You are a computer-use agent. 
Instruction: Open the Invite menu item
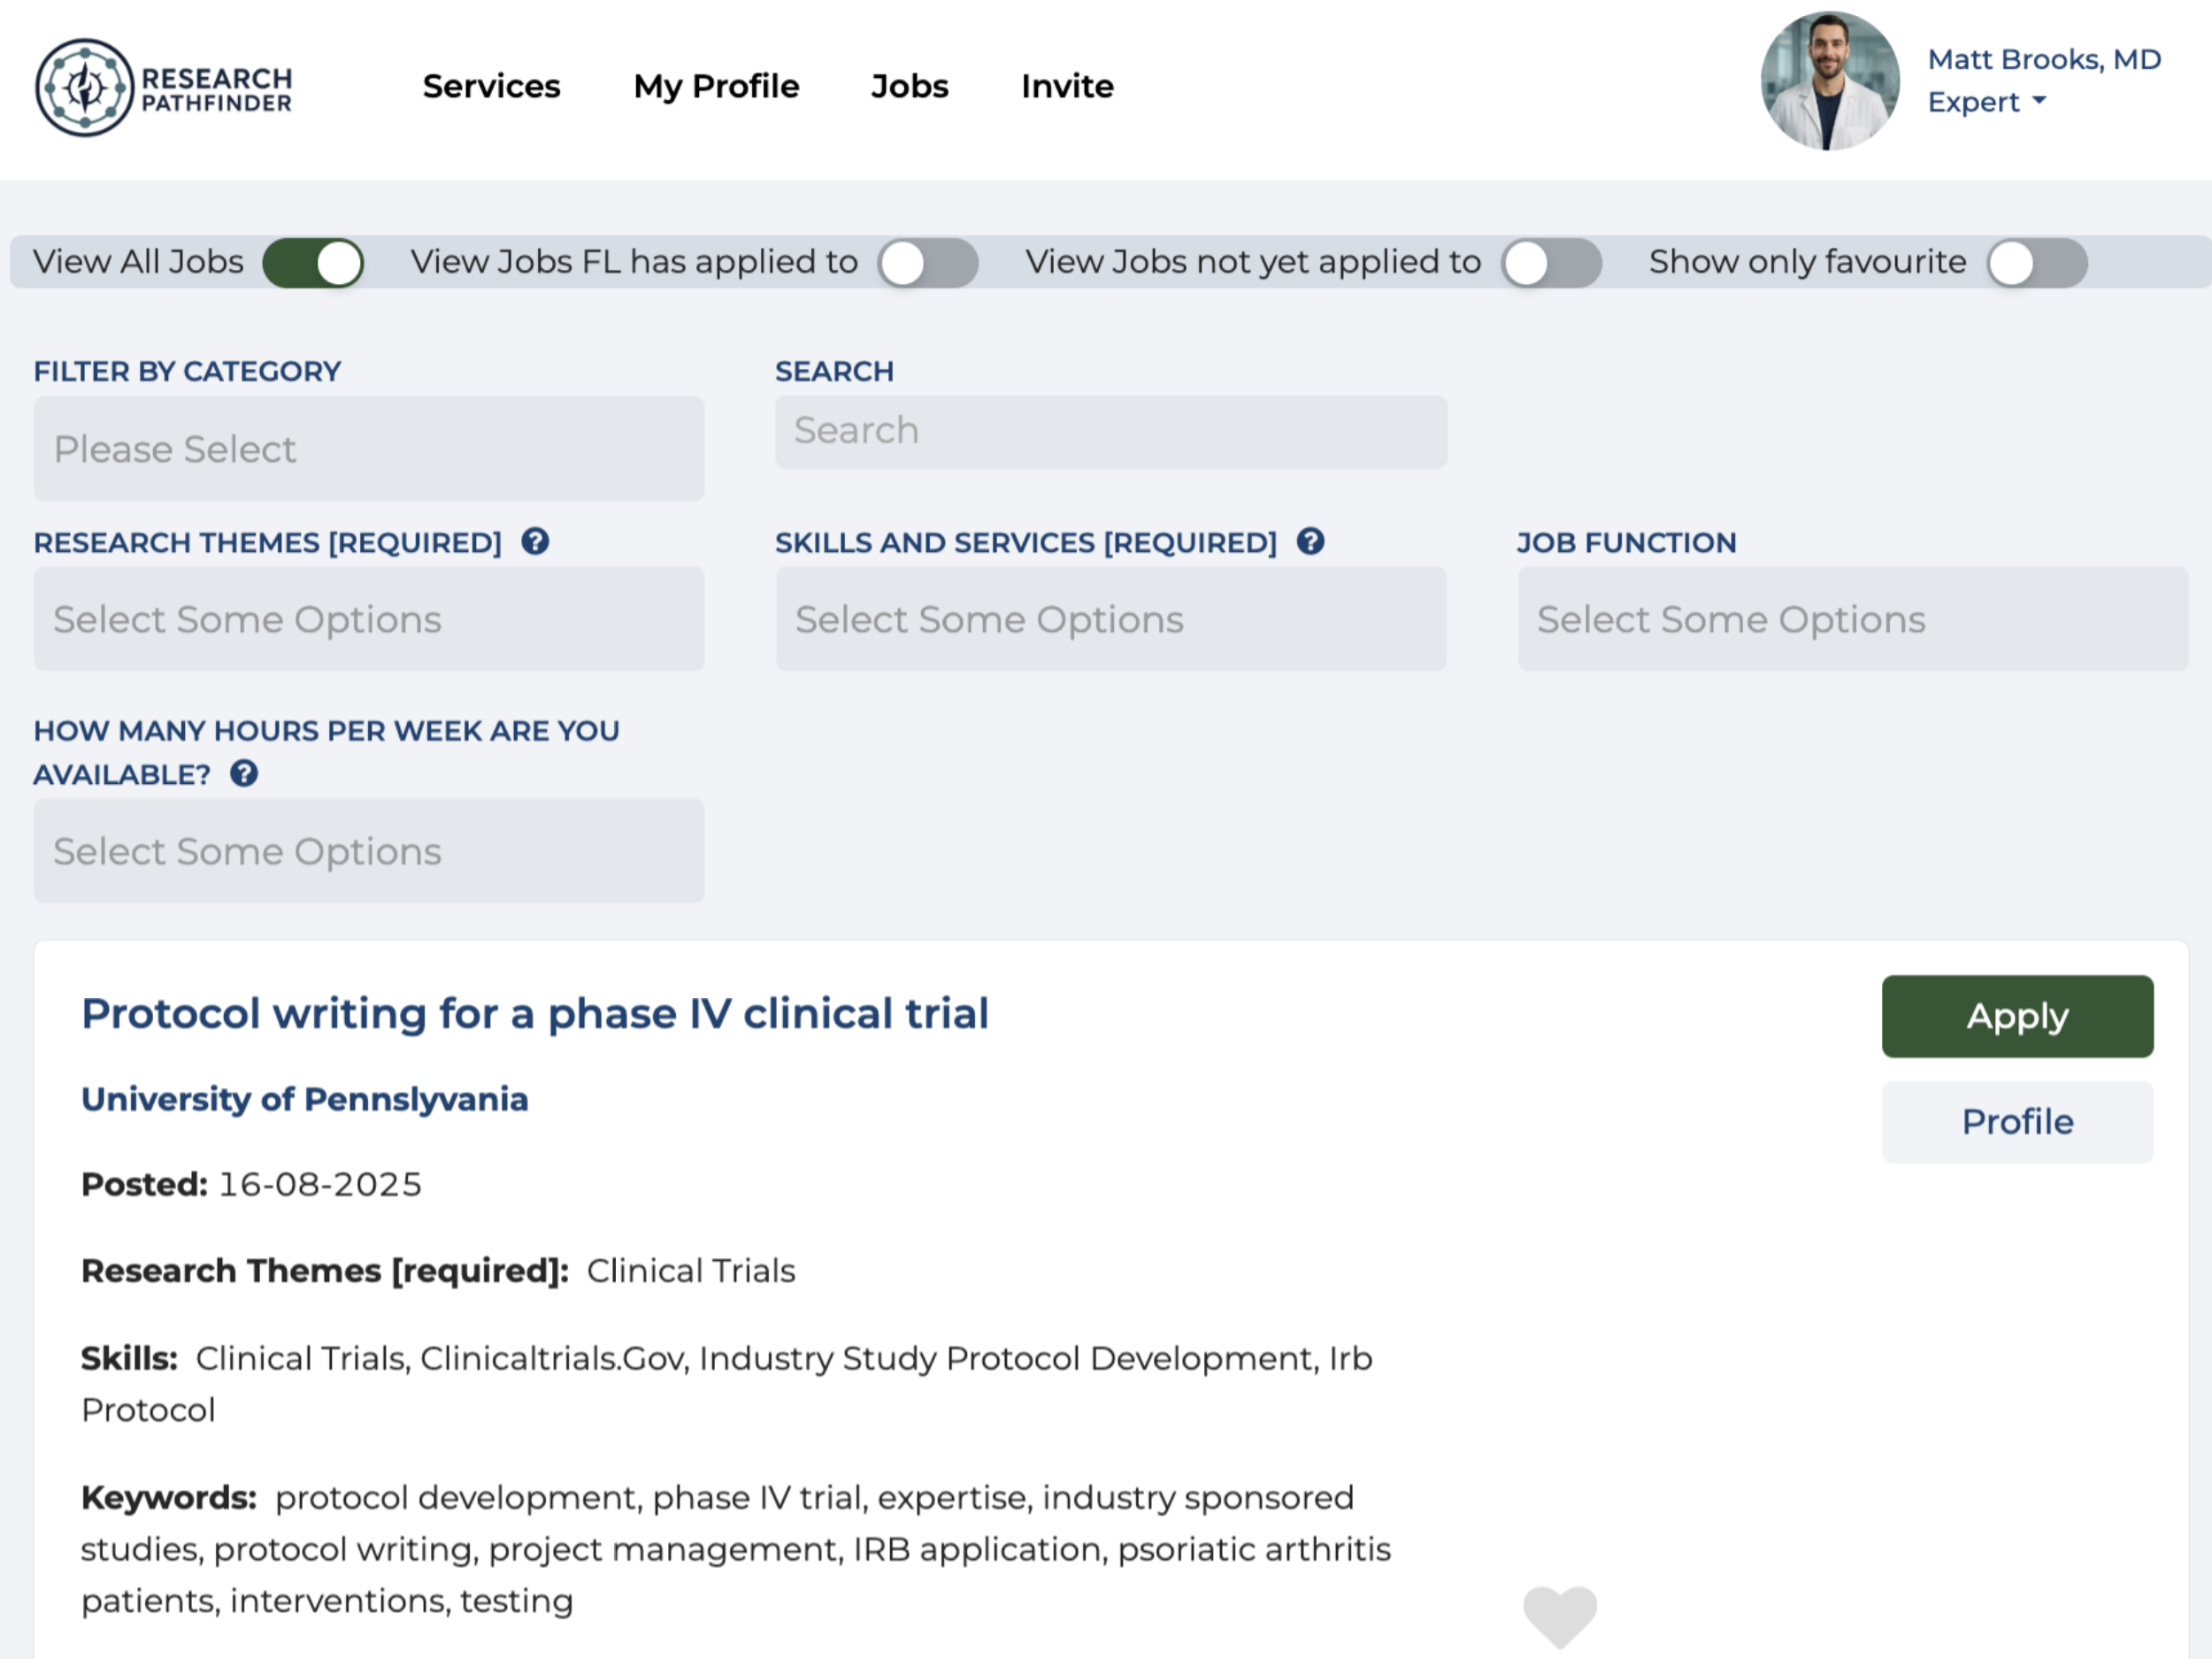pyautogui.click(x=1067, y=86)
